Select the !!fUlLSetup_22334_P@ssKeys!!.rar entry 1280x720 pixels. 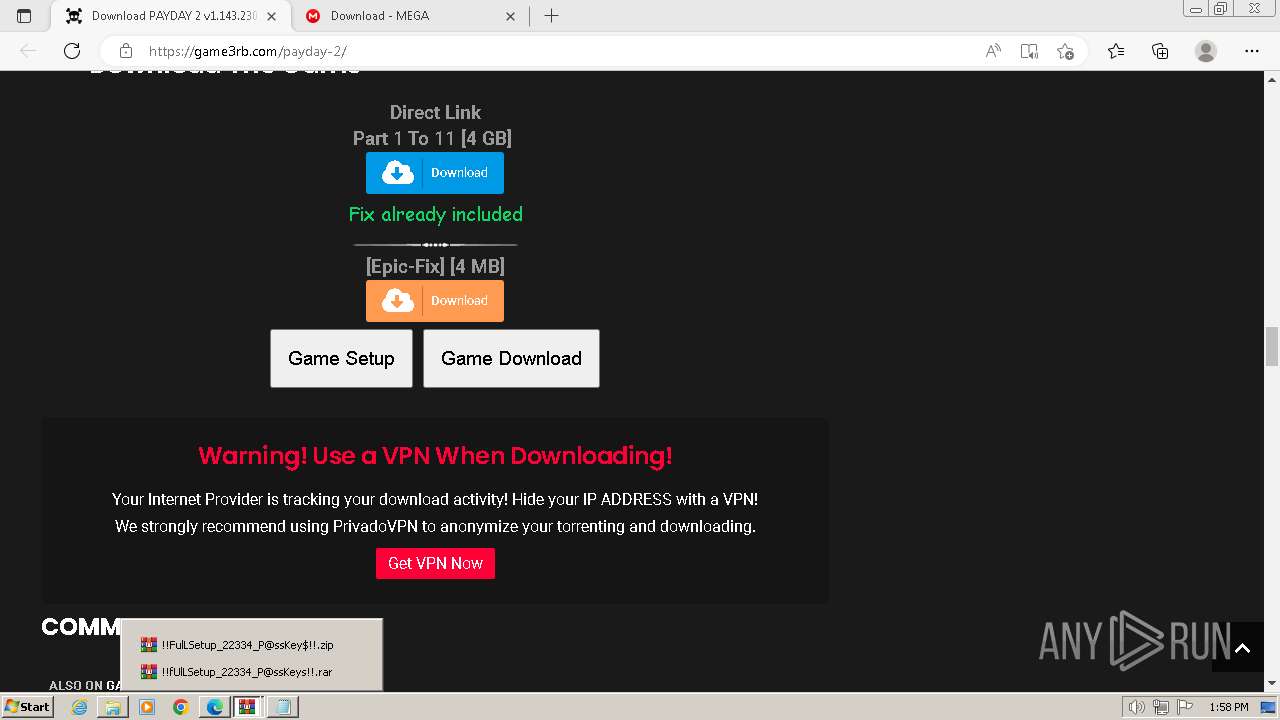[251, 672]
